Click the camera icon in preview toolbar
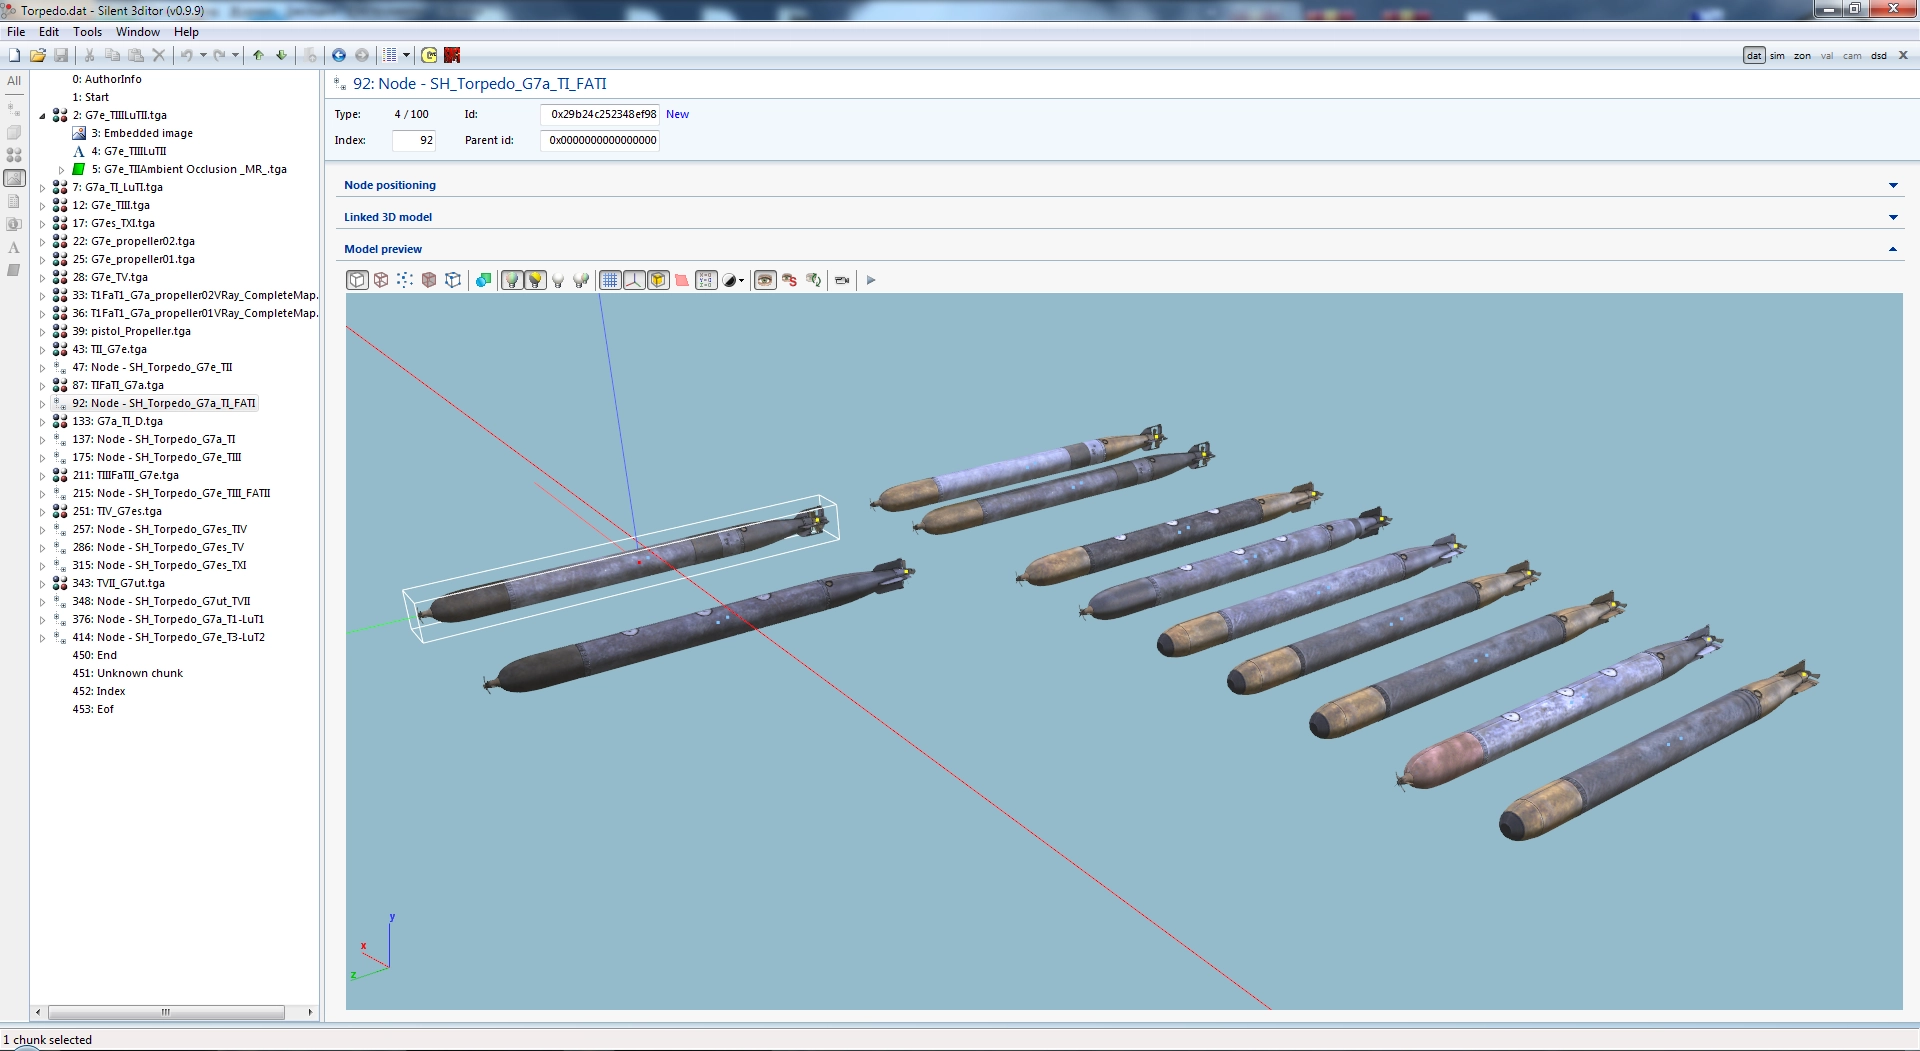 (842, 281)
